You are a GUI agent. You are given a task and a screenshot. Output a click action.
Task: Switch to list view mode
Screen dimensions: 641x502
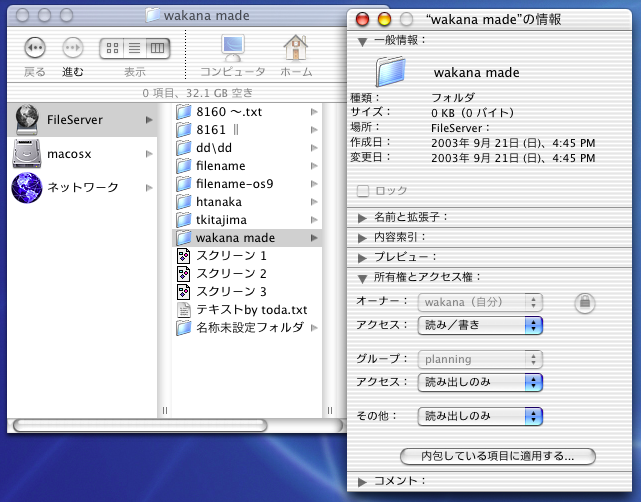coord(135,48)
